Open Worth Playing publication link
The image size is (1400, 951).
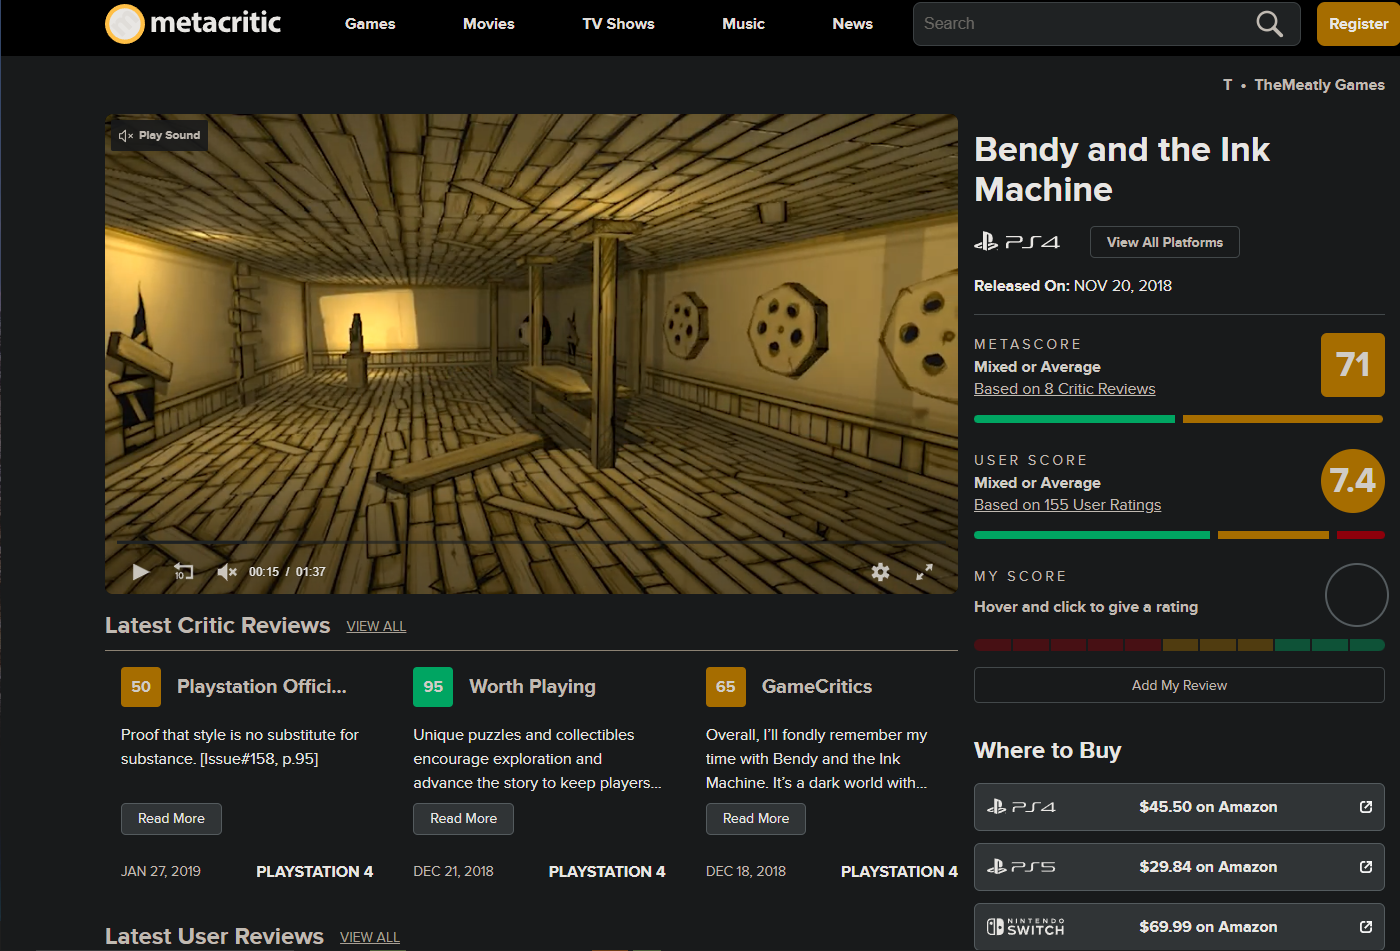coord(532,687)
